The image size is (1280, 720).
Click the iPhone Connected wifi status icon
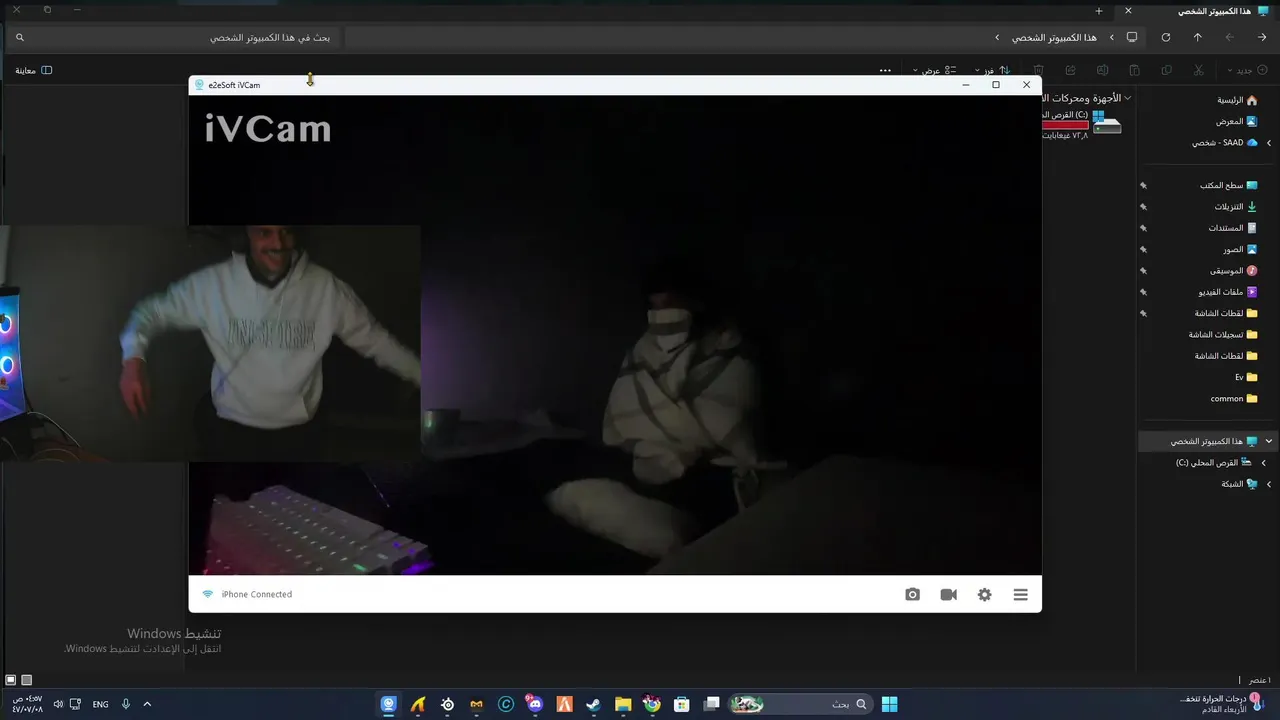207,594
